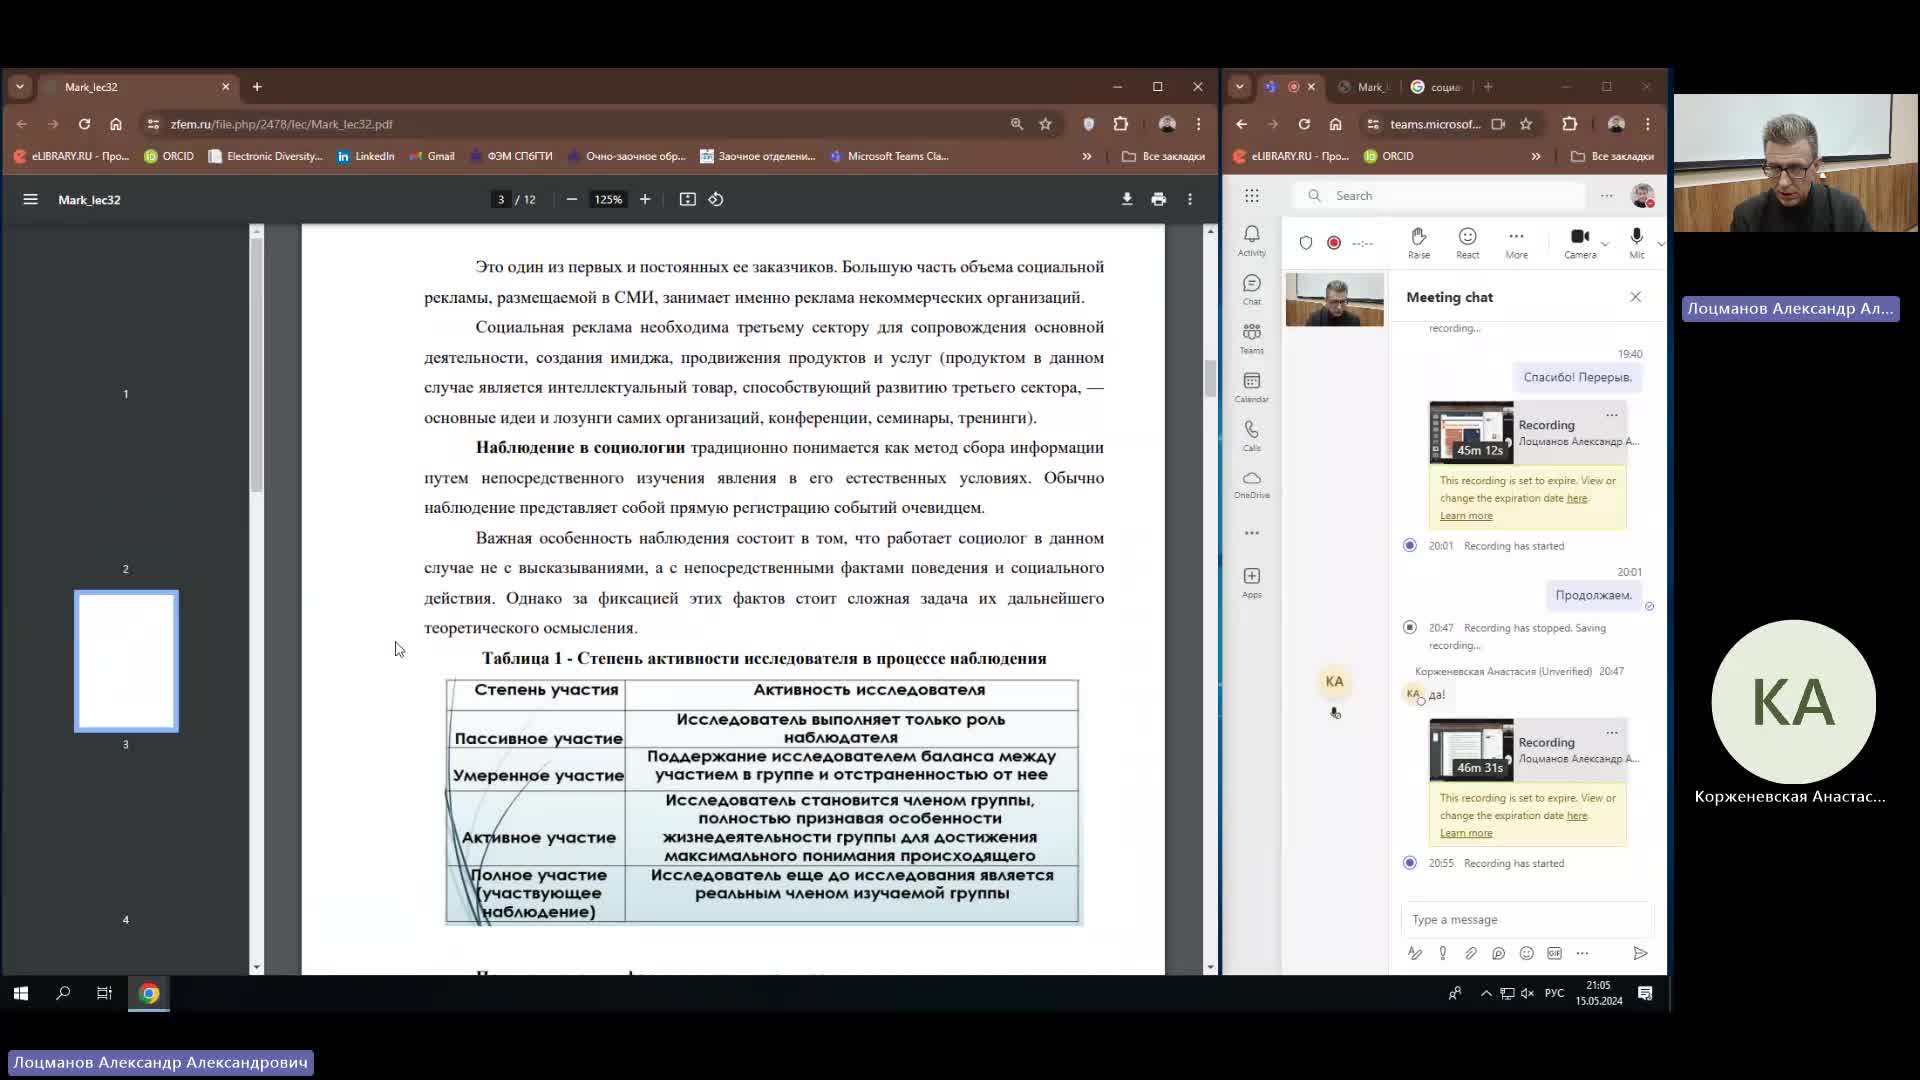Image resolution: width=1920 pixels, height=1080 pixels.
Task: Open the Teams section in sidebar
Action: (x=1252, y=338)
